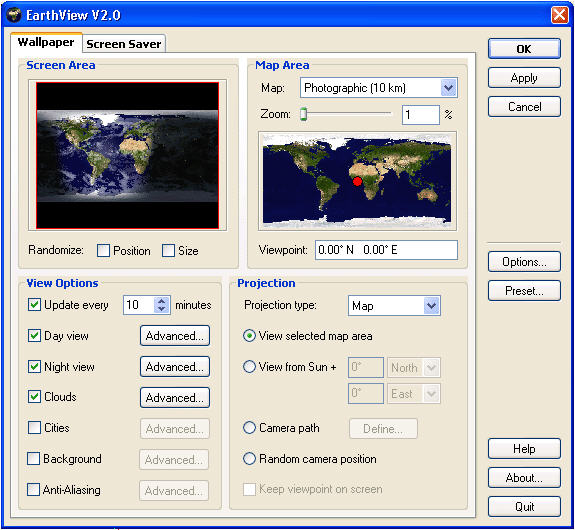This screenshot has height=530, width=575.
Task: Enable Randomize Position checkbox
Action: pos(103,251)
